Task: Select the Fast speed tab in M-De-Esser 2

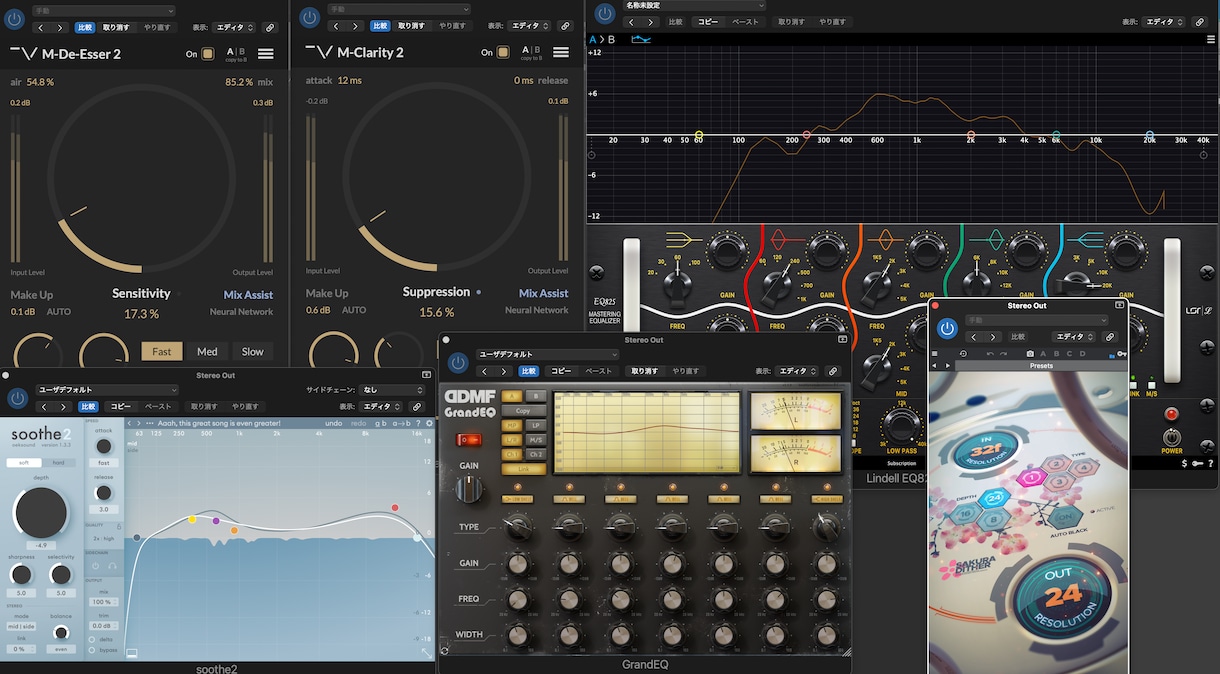Action: click(x=162, y=351)
